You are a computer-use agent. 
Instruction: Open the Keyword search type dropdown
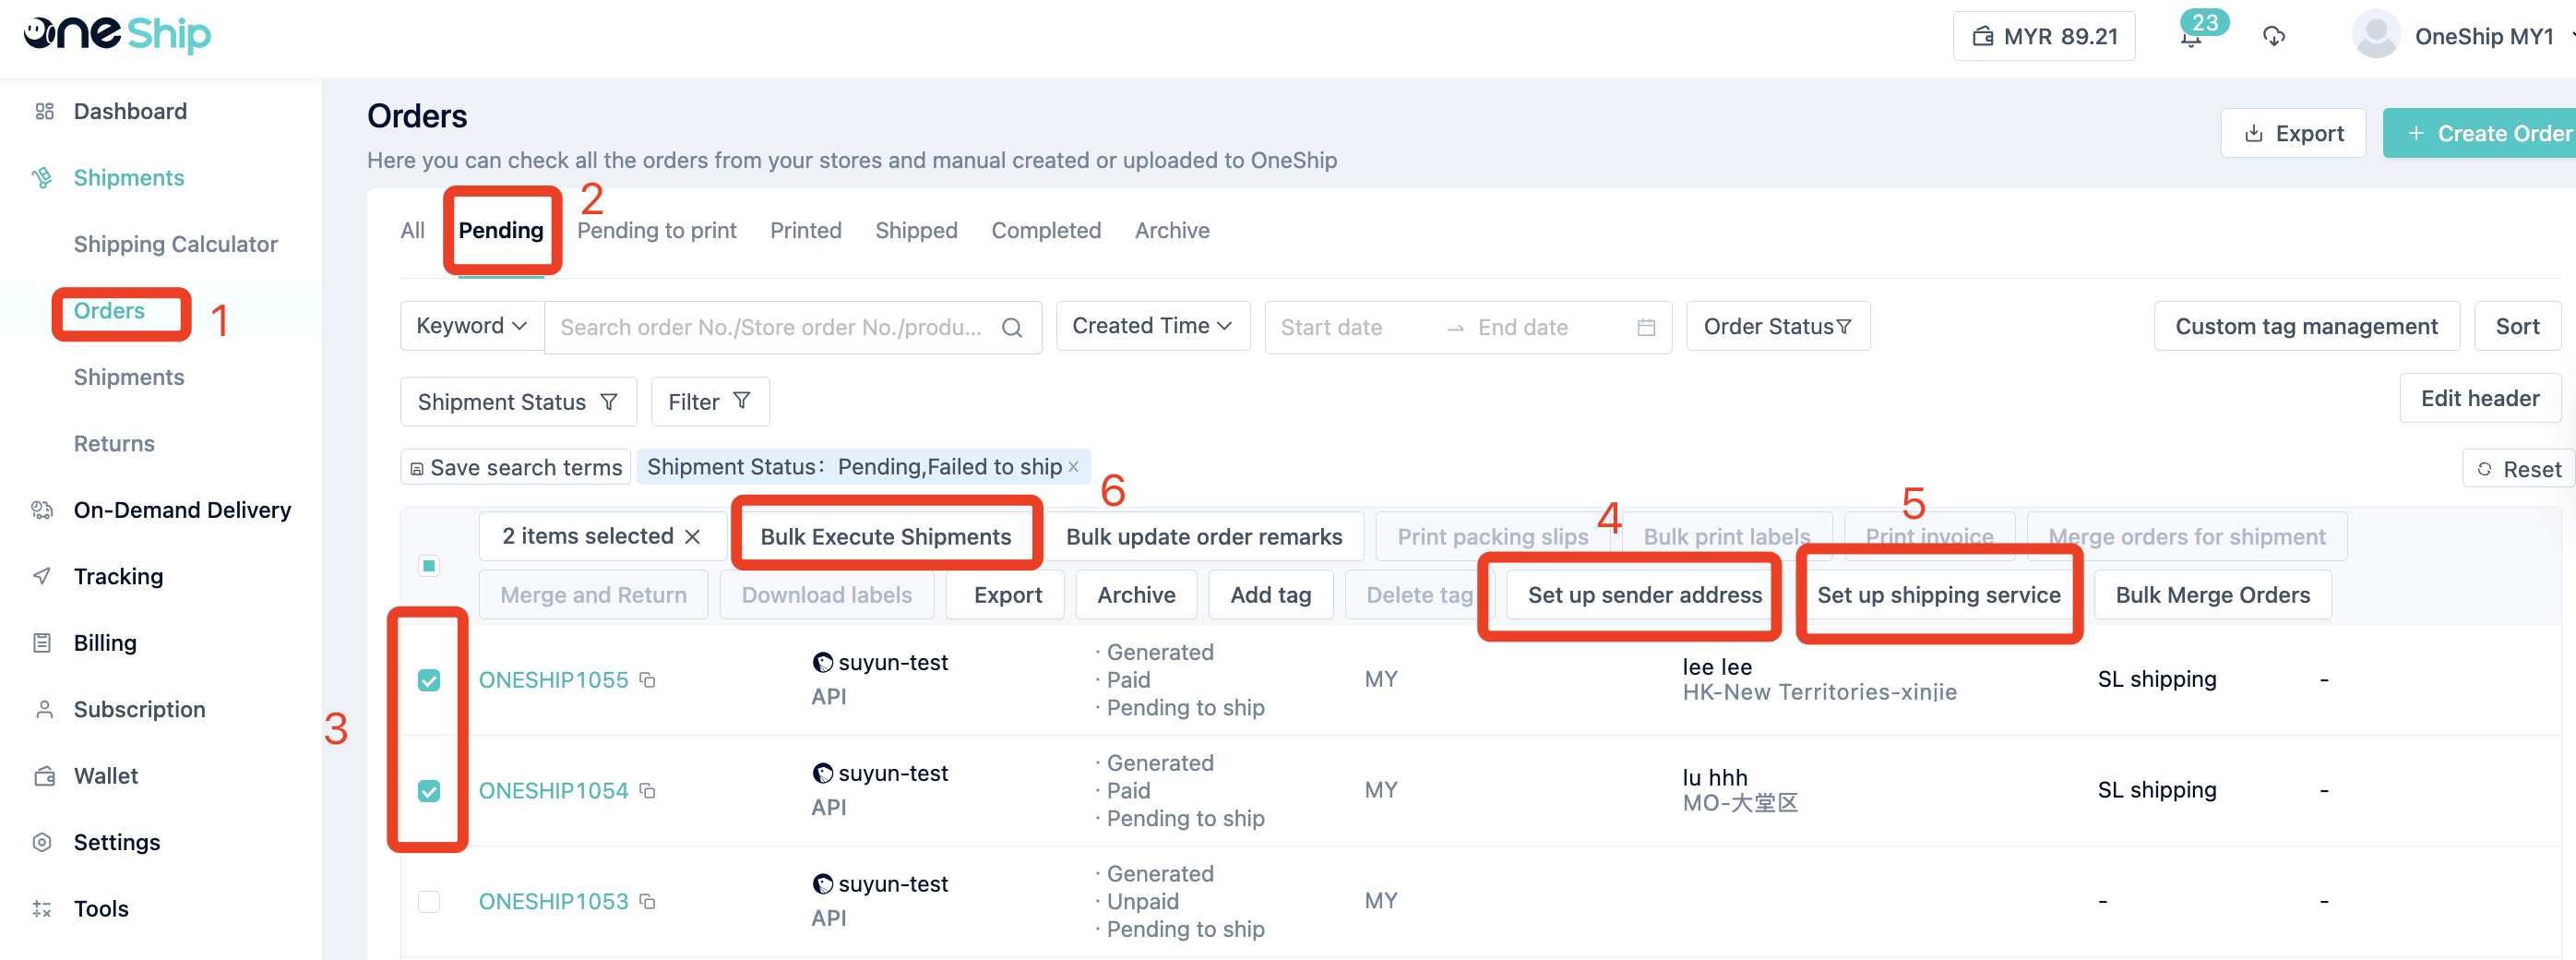(x=472, y=327)
